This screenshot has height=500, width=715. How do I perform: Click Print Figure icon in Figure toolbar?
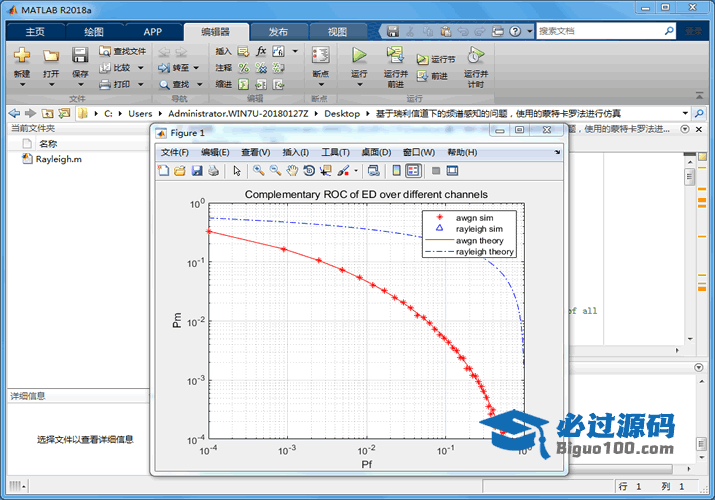(x=213, y=170)
